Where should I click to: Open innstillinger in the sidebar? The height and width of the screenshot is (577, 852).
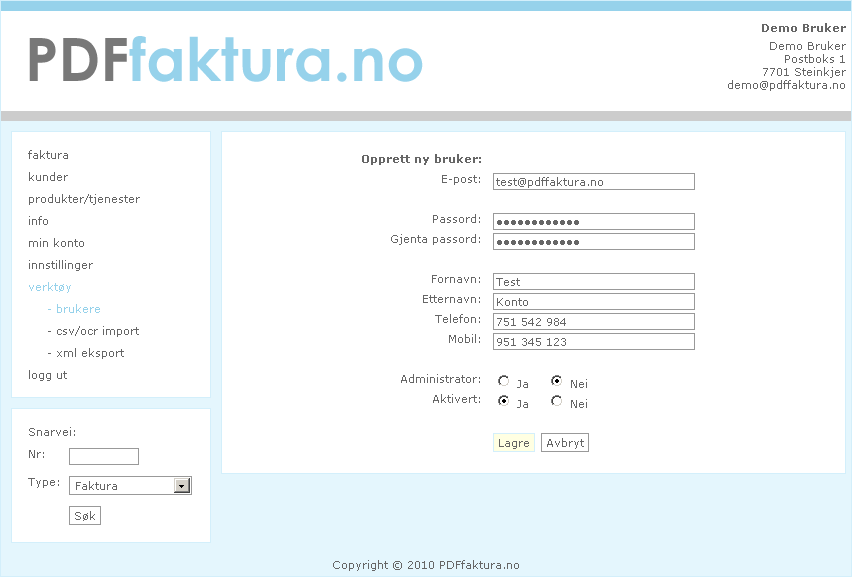point(60,265)
